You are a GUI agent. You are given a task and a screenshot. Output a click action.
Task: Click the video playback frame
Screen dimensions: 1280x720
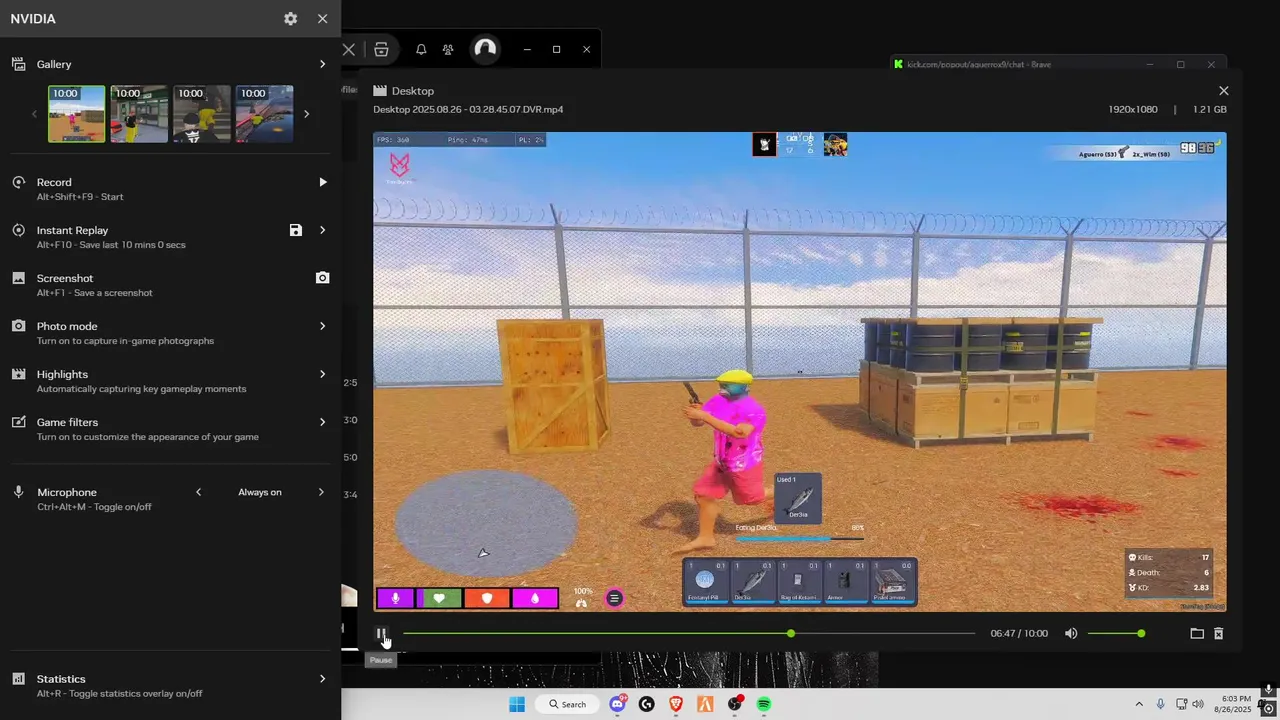click(800, 372)
